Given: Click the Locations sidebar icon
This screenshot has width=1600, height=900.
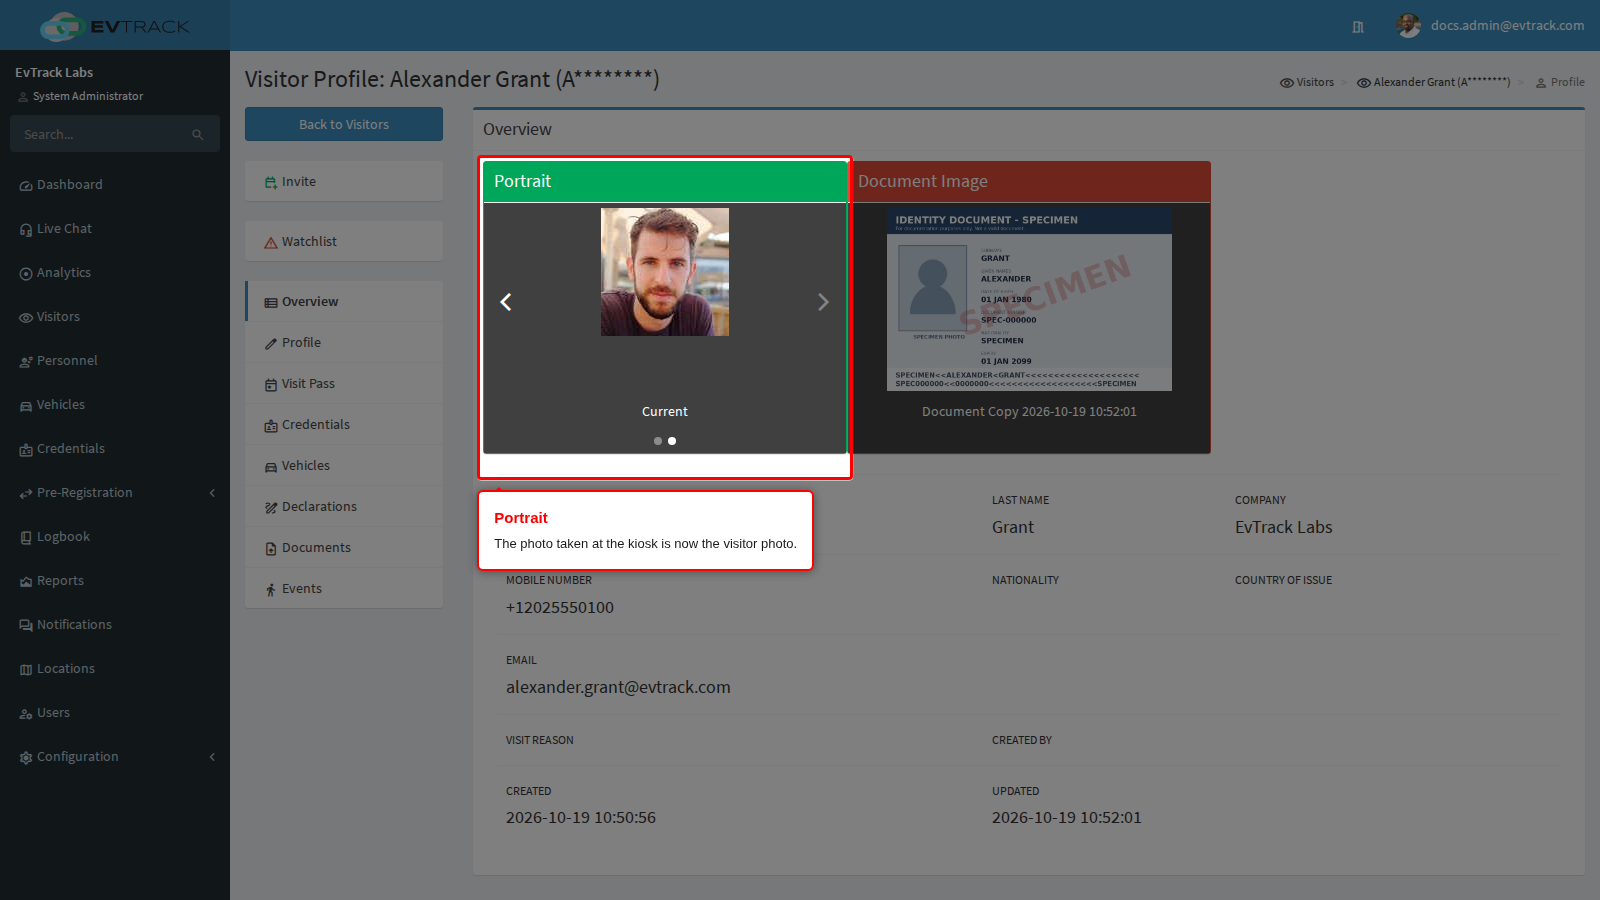Looking at the screenshot, I should [26, 670].
